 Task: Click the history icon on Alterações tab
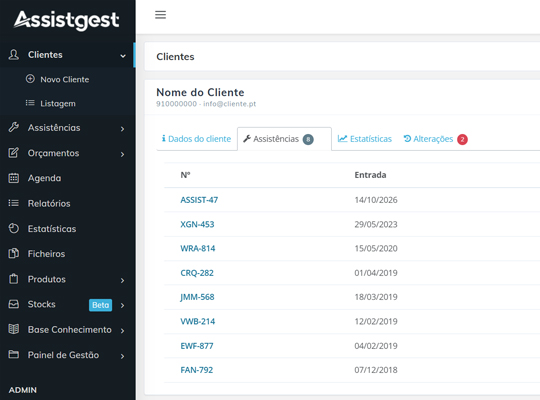click(x=407, y=139)
